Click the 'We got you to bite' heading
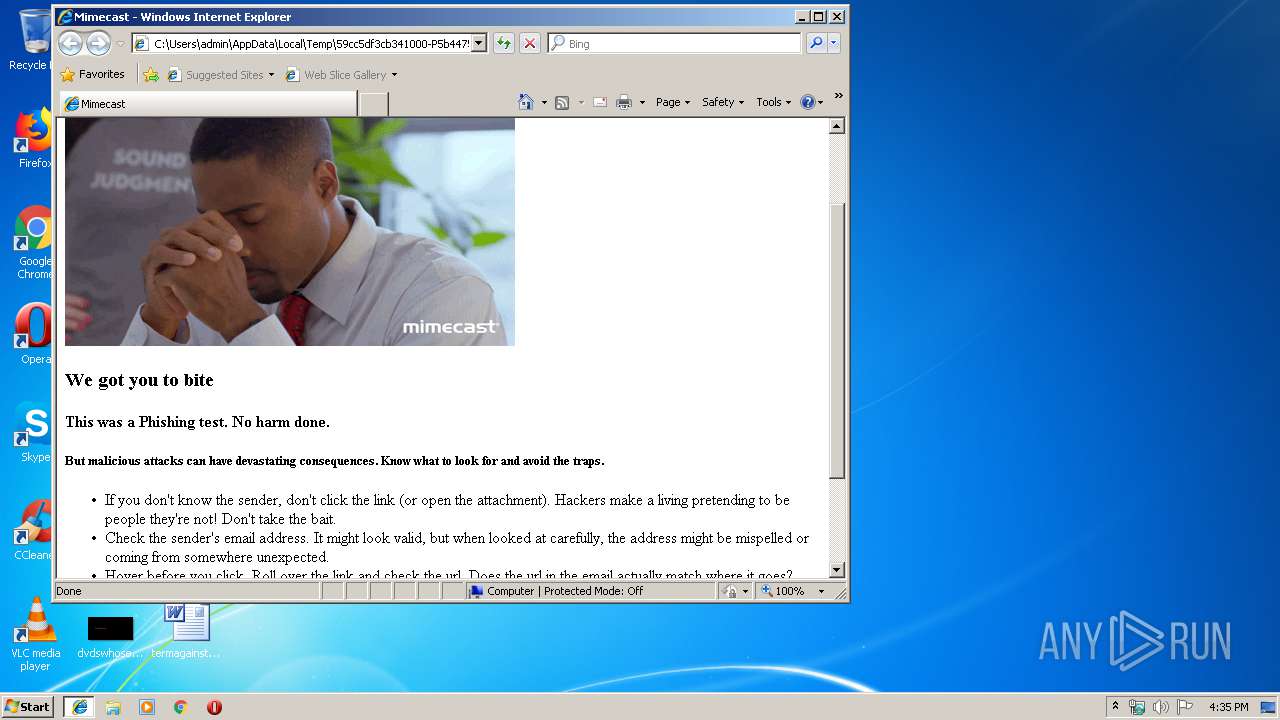This screenshot has height=720, width=1280. 139,380
